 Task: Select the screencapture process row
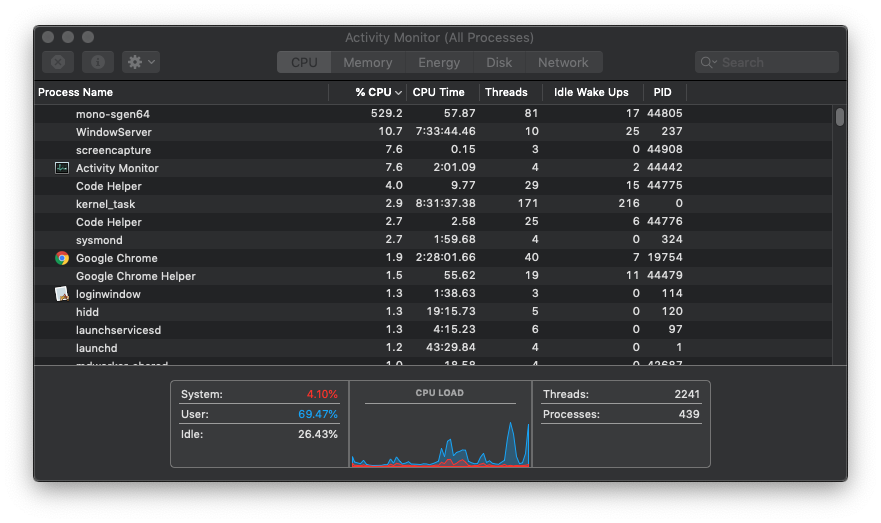click(433, 150)
